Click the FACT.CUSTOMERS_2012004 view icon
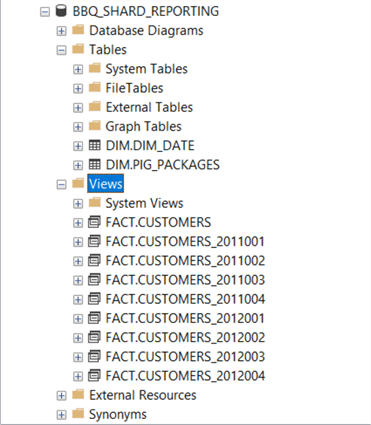The width and height of the screenshot is (371, 425). [94, 376]
